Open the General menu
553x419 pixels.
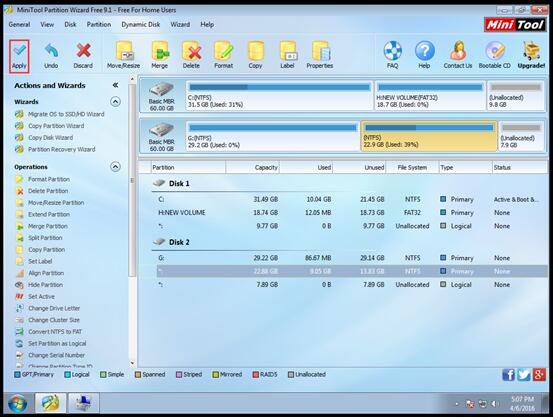(x=19, y=25)
